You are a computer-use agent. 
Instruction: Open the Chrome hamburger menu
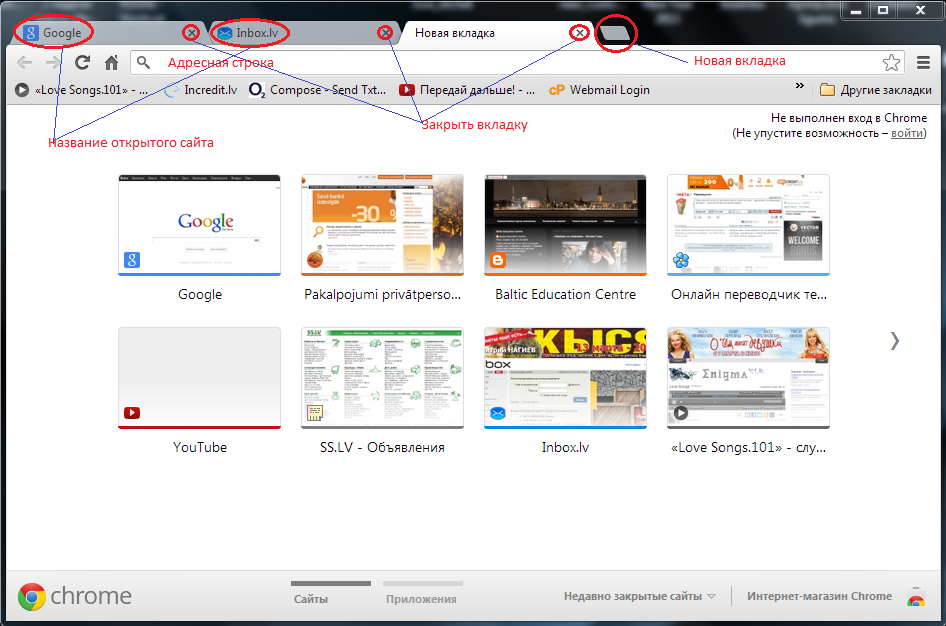(x=924, y=63)
